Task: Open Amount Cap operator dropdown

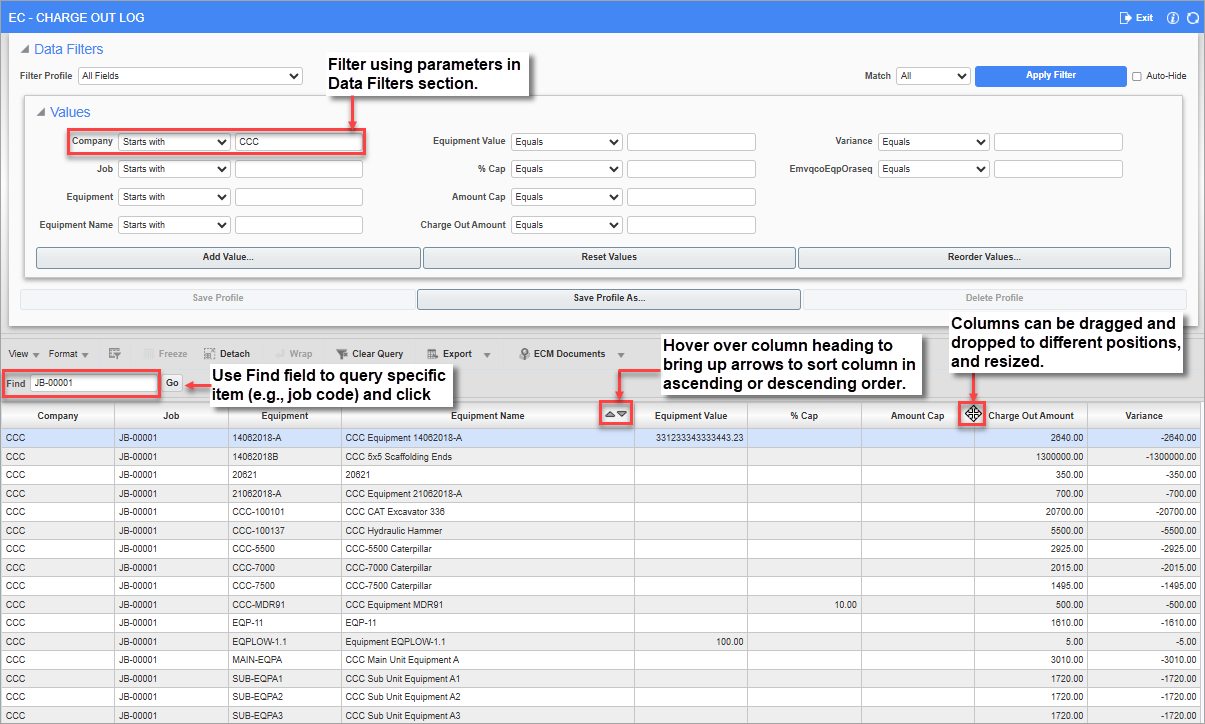Action: point(567,197)
